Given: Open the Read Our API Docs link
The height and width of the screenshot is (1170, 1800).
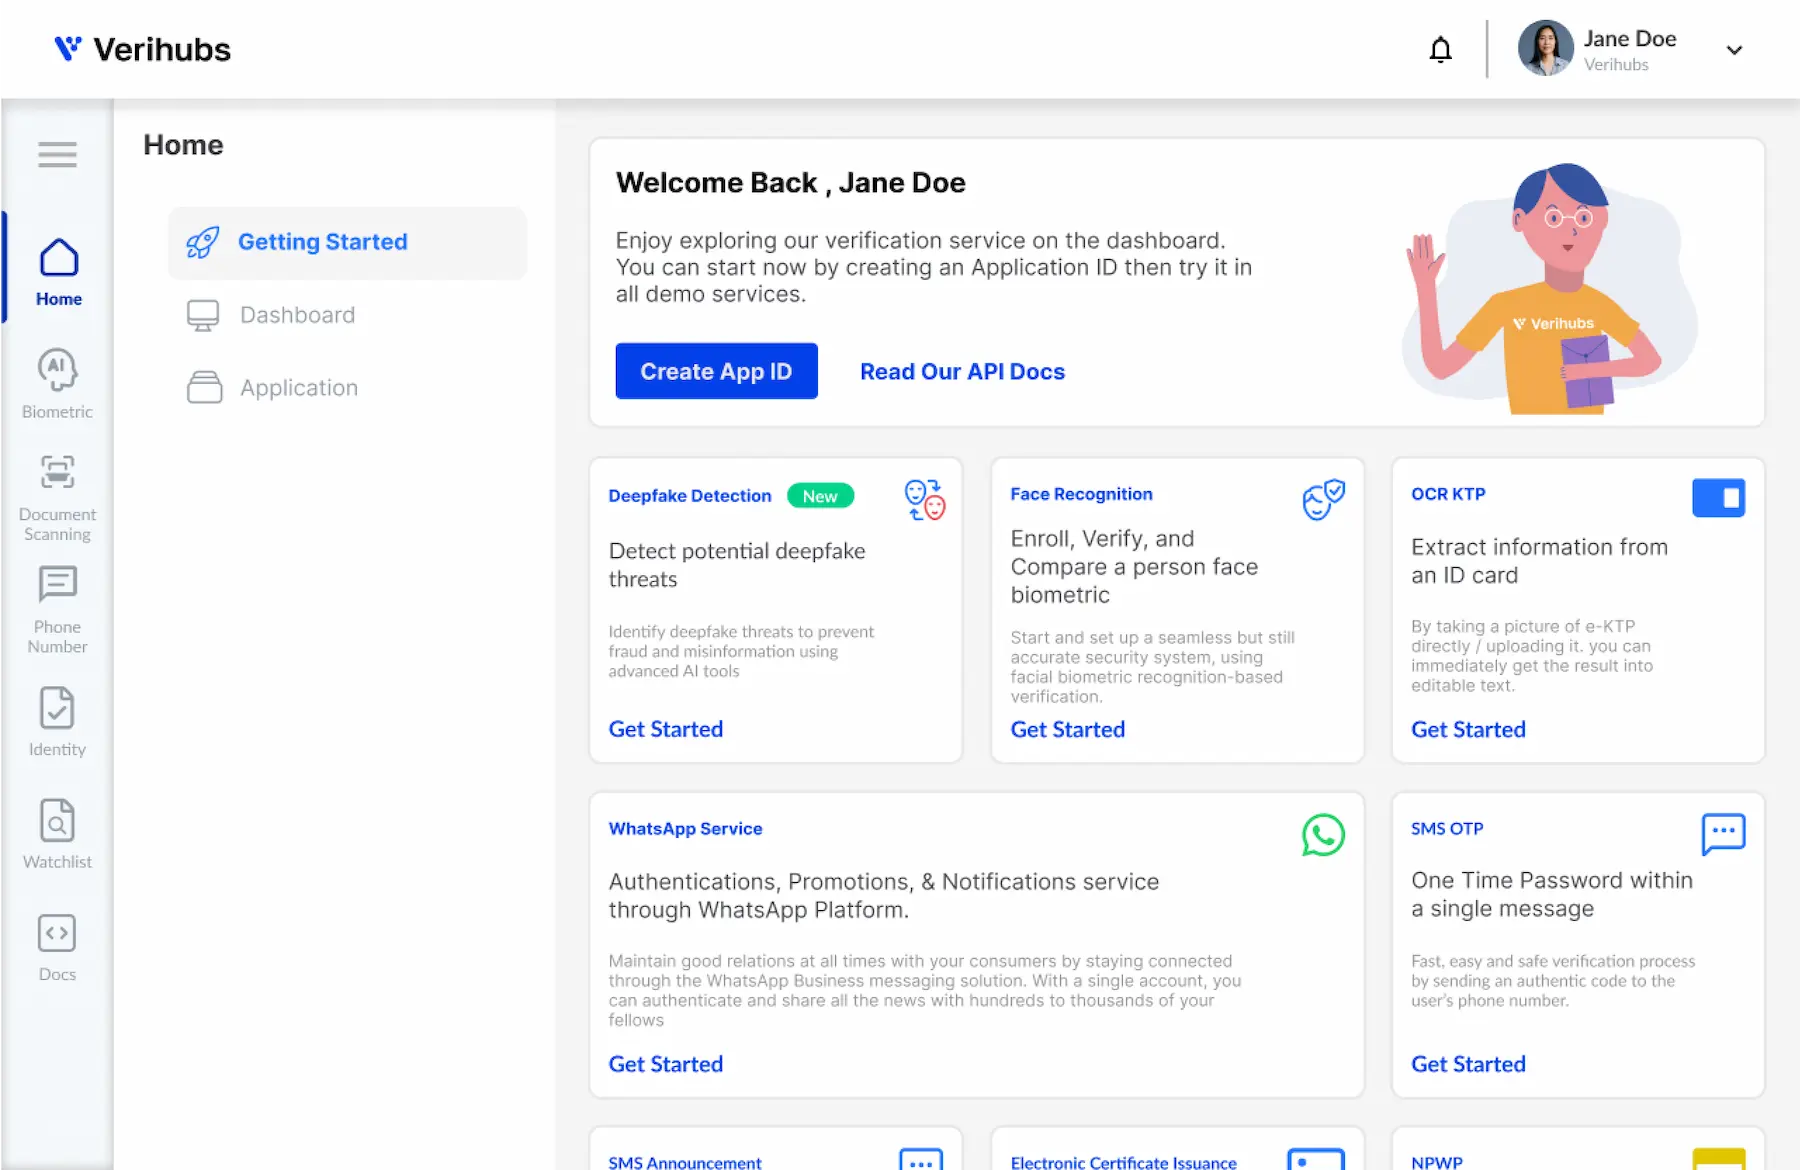Looking at the screenshot, I should pyautogui.click(x=961, y=371).
